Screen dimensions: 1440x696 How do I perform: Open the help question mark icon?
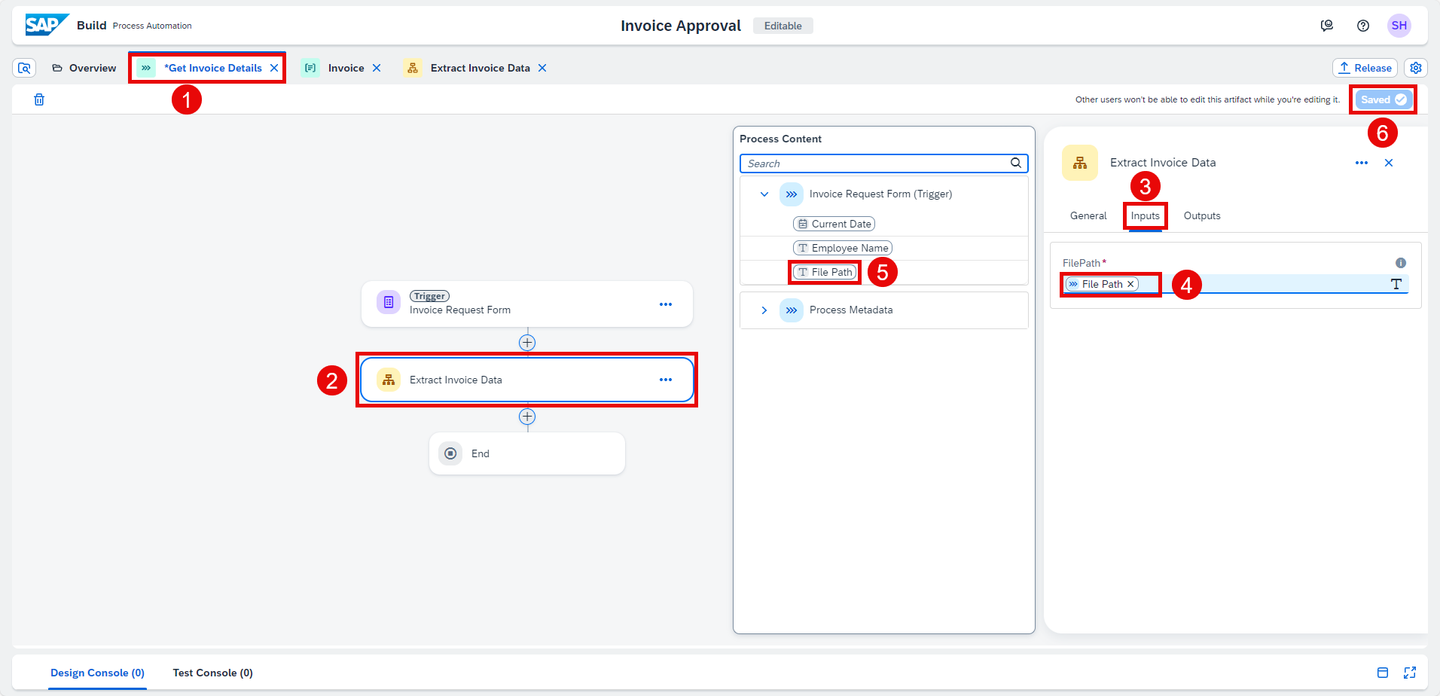pos(1363,26)
